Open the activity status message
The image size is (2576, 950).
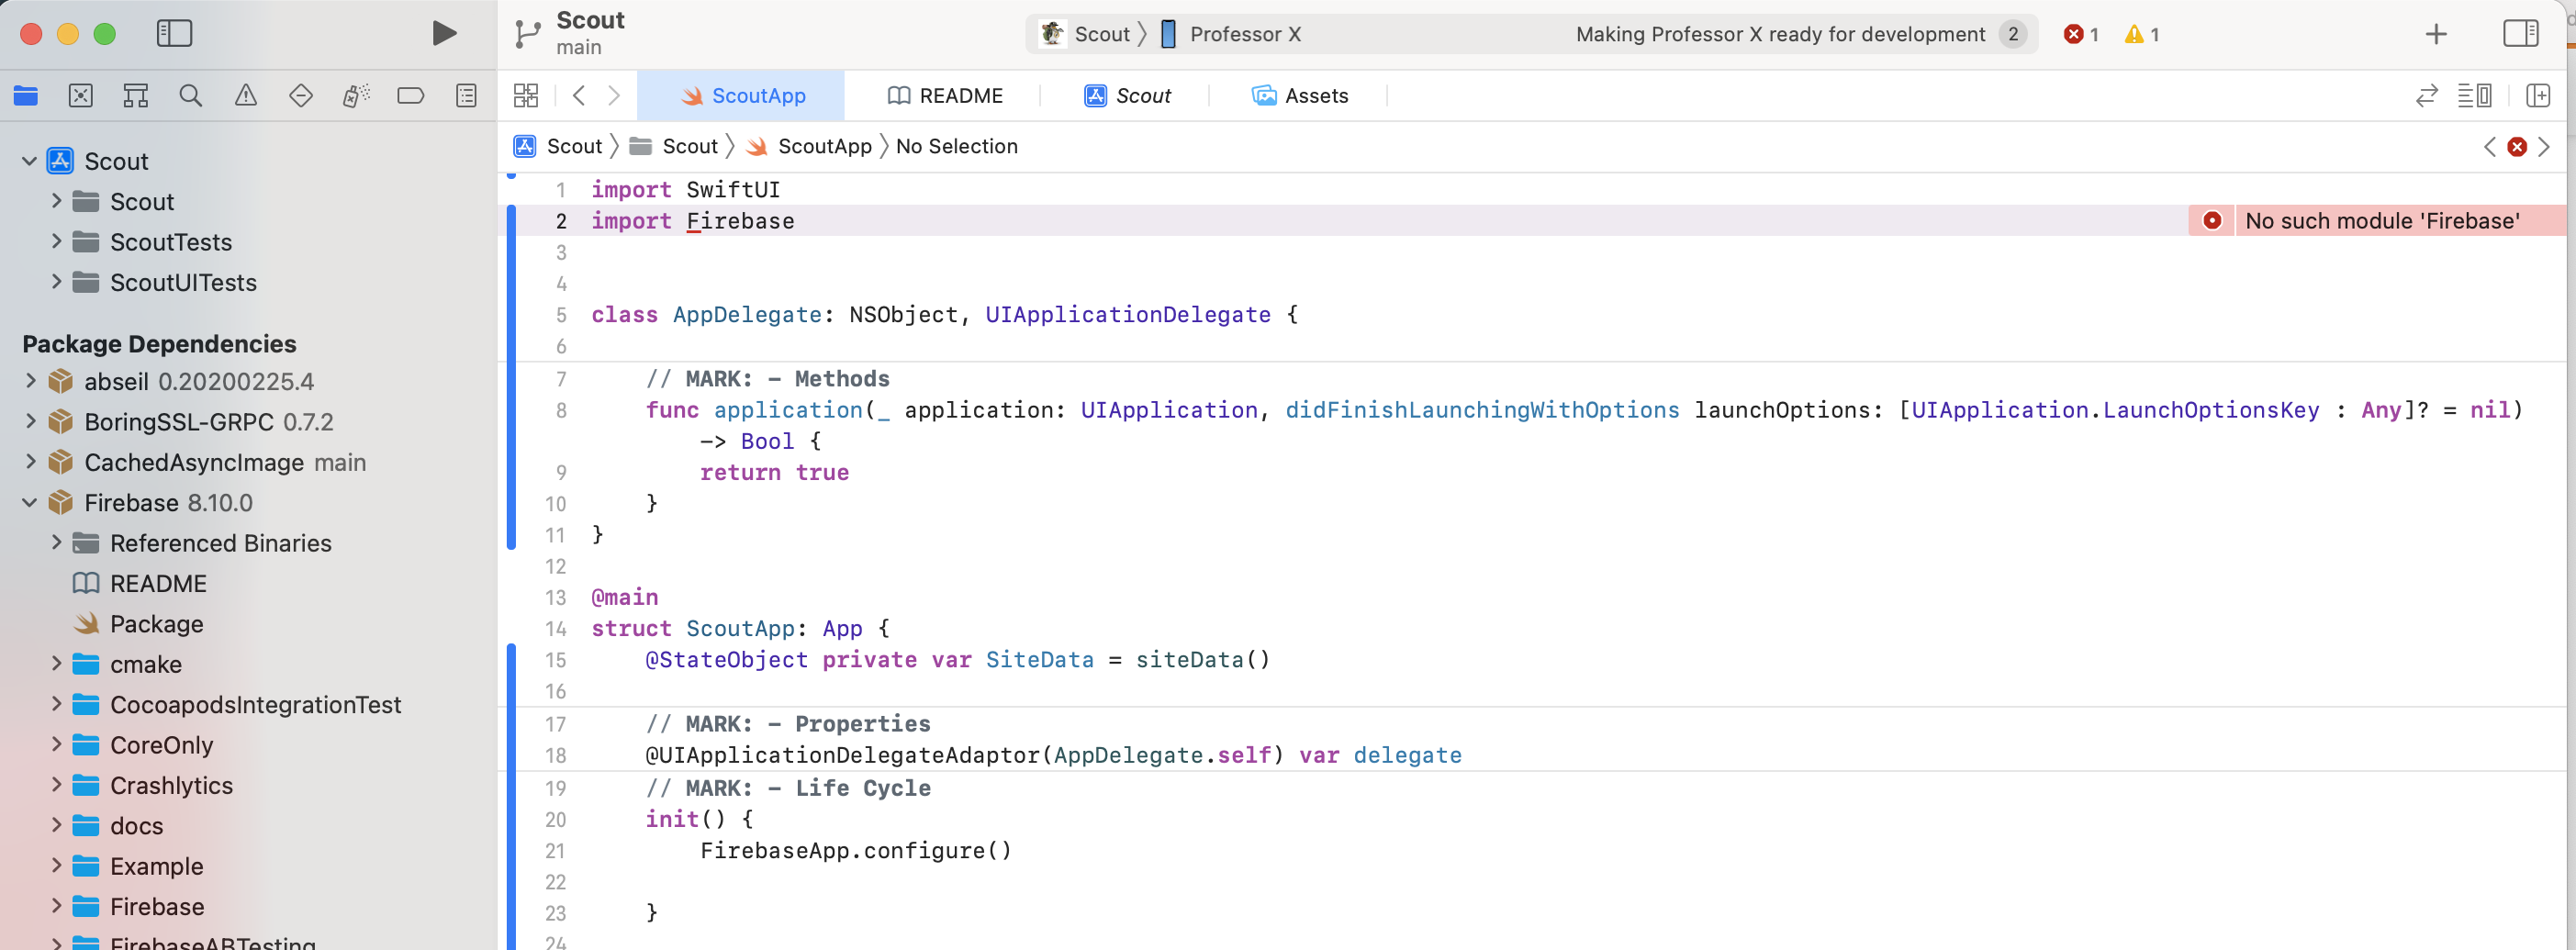click(x=1780, y=34)
